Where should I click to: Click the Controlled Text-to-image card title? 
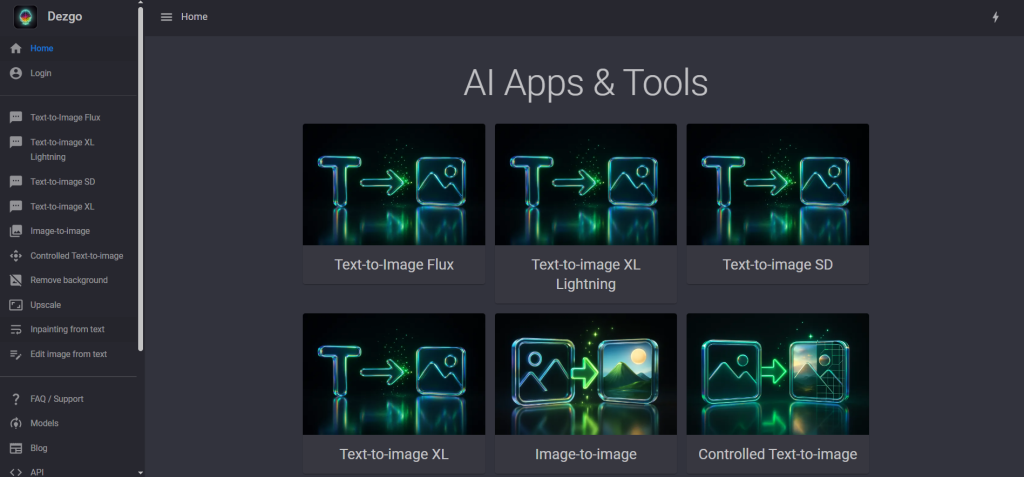778,454
